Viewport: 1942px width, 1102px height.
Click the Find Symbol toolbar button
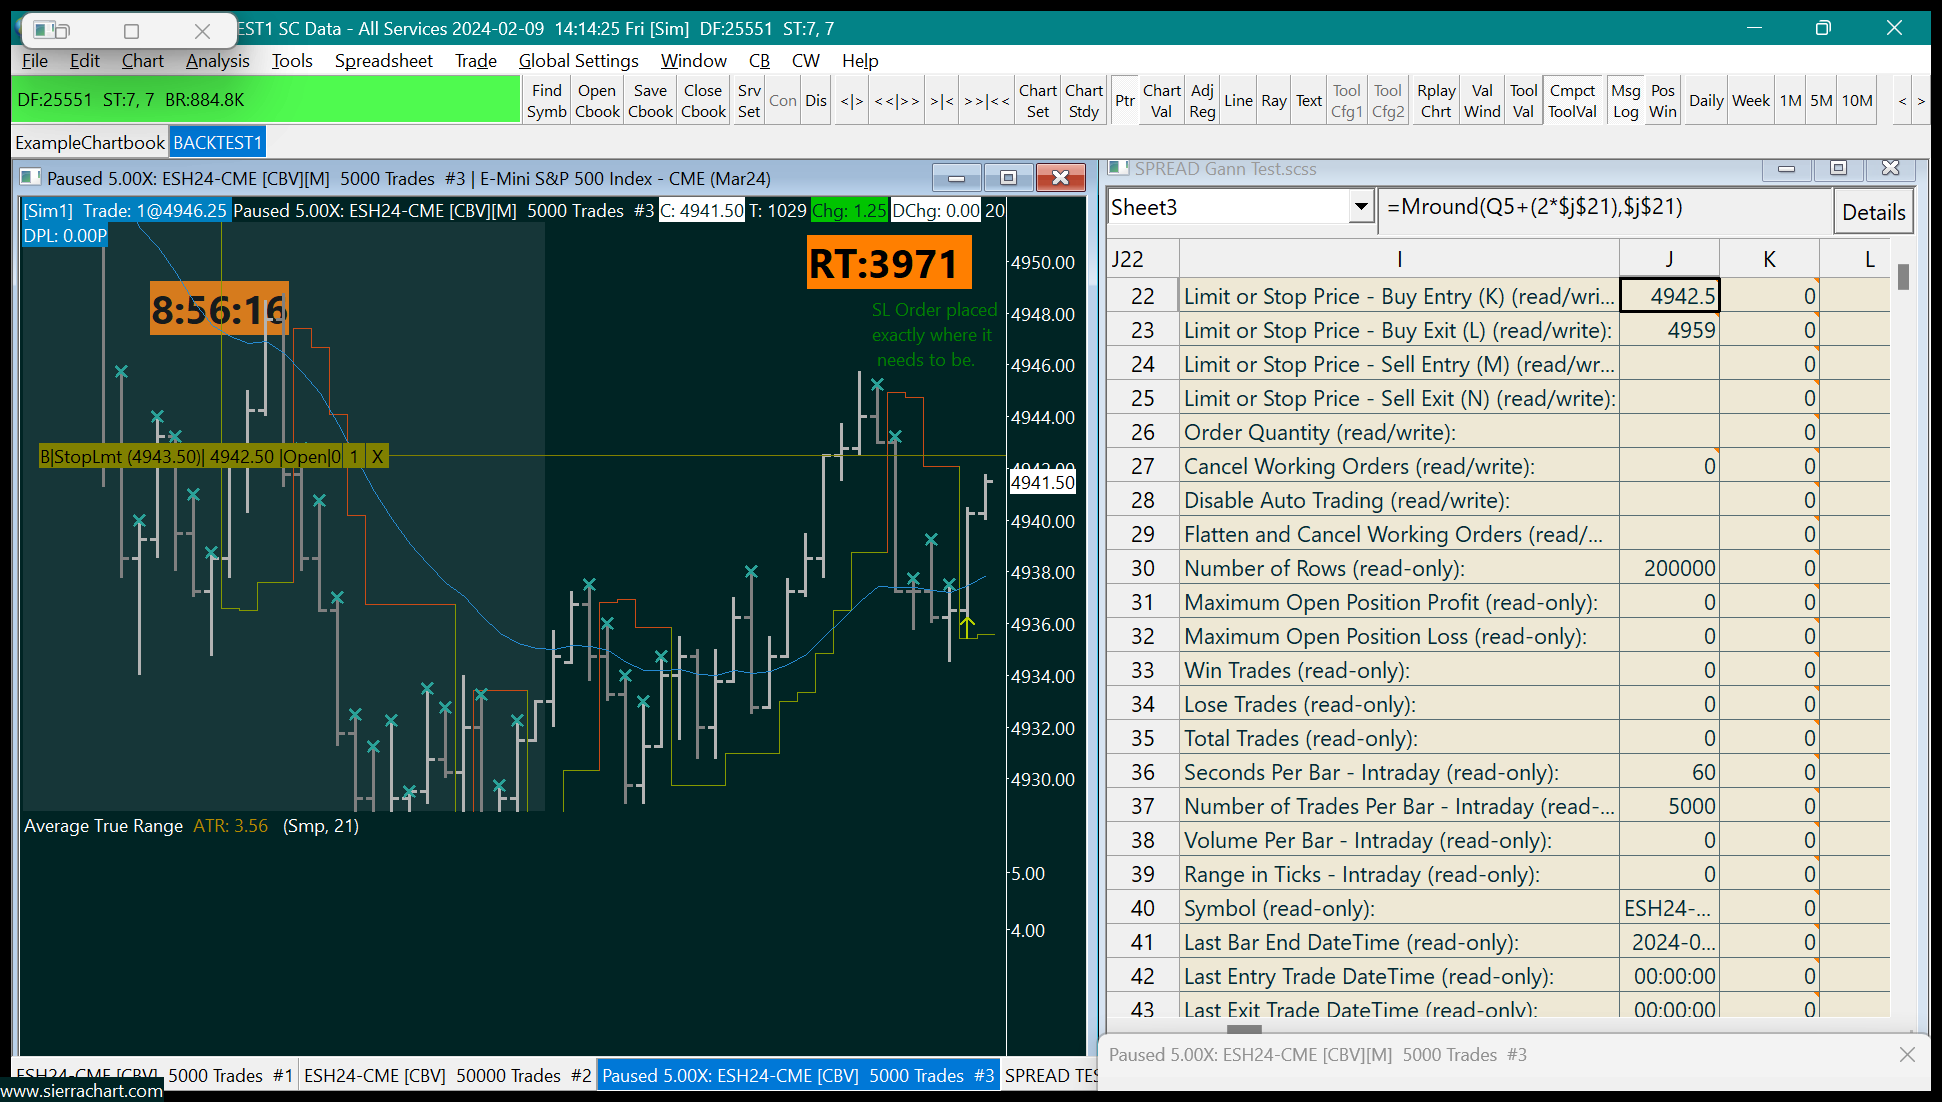coord(547,101)
